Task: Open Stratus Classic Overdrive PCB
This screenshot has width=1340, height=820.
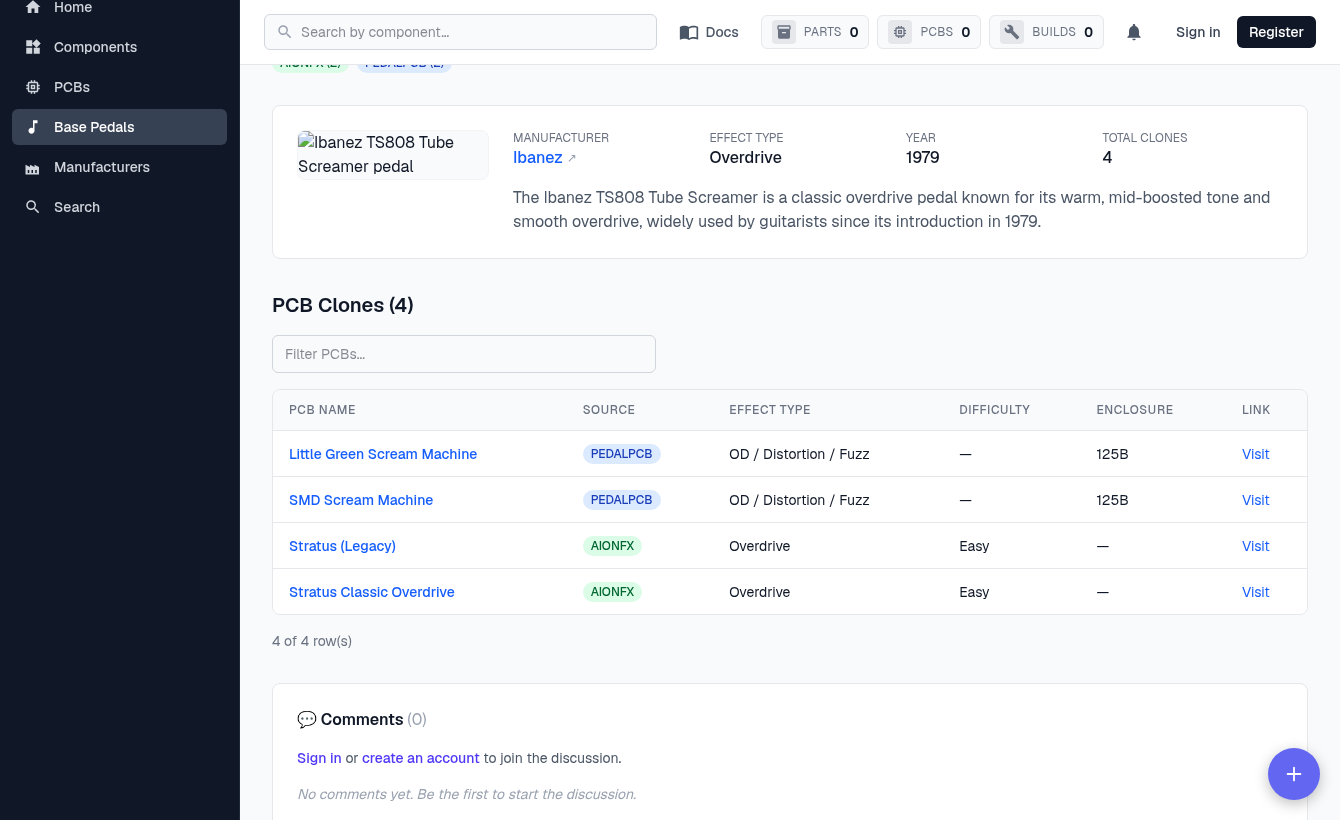Action: [372, 592]
